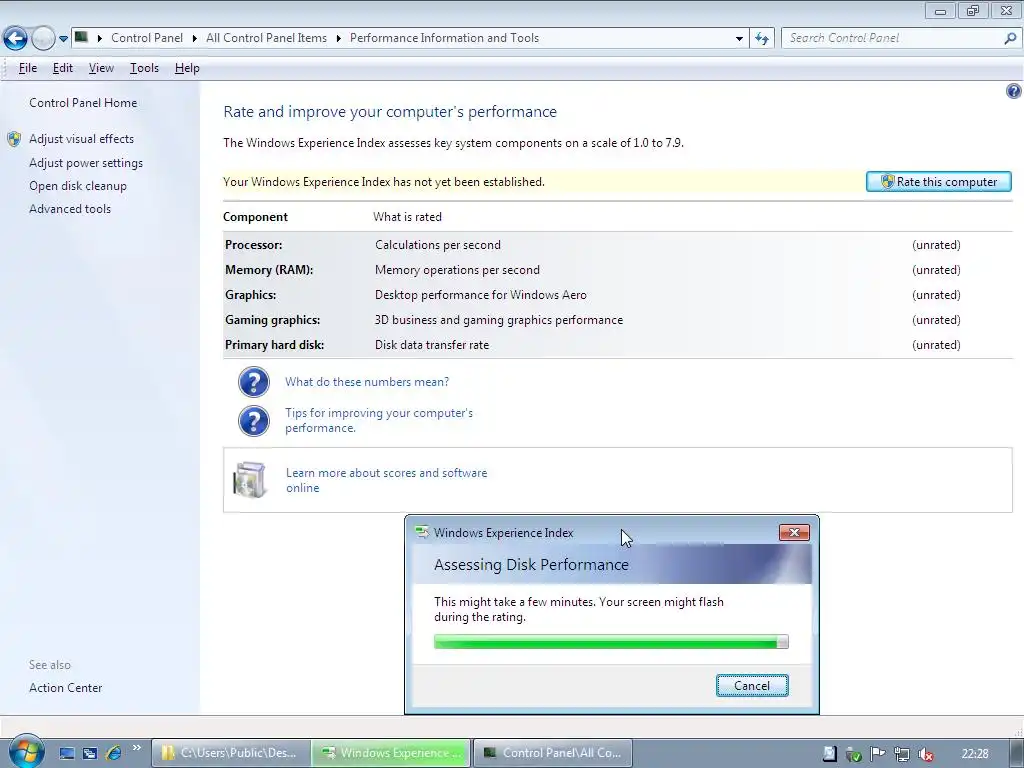Open Advanced tools
Image resolution: width=1024 pixels, height=768 pixels.
coord(70,208)
